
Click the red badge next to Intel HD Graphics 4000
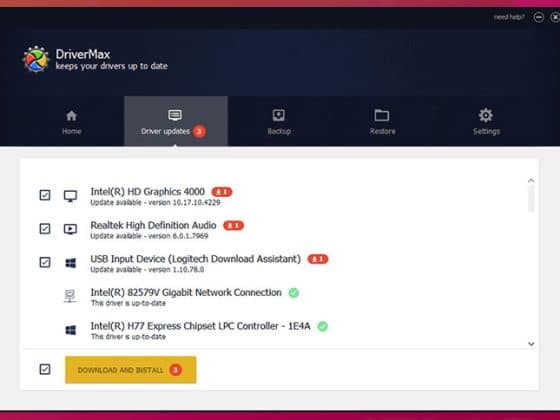(x=222, y=192)
